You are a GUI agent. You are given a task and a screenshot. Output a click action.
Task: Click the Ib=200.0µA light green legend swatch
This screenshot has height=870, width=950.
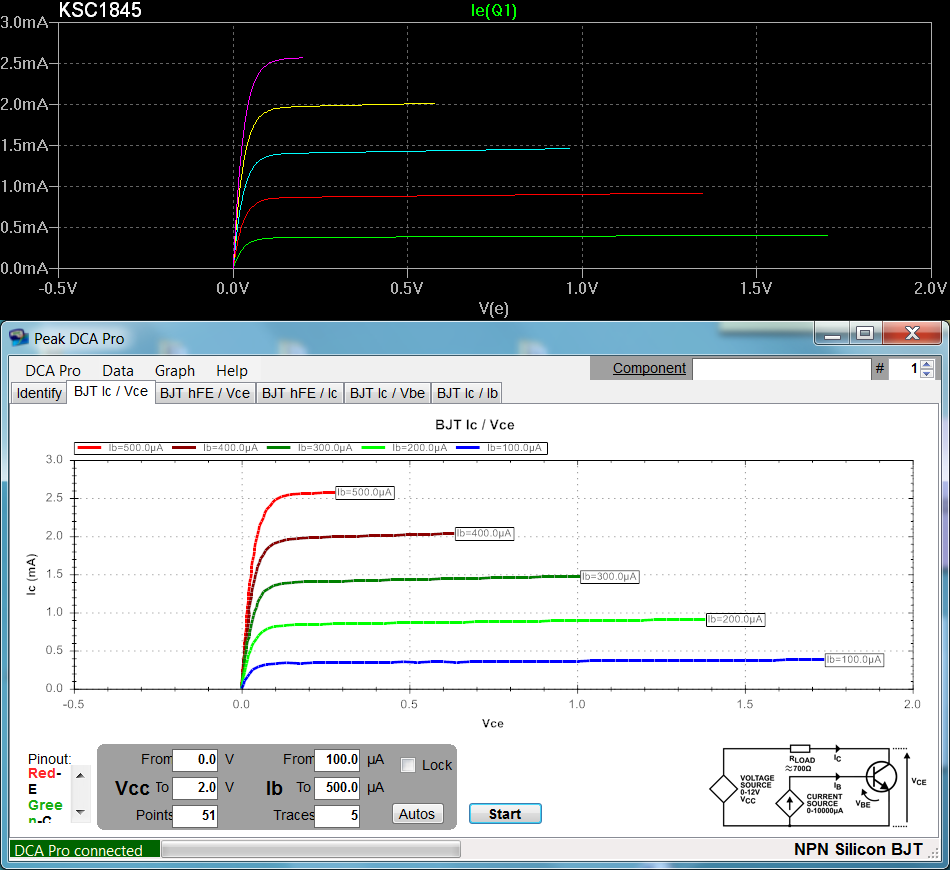pyautogui.click(x=373, y=448)
